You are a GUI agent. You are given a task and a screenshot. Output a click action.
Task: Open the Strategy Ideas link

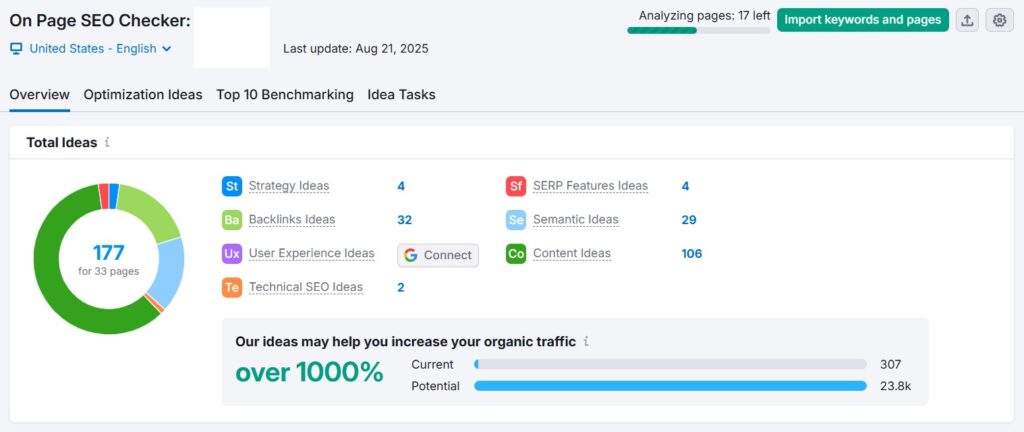[x=289, y=186]
